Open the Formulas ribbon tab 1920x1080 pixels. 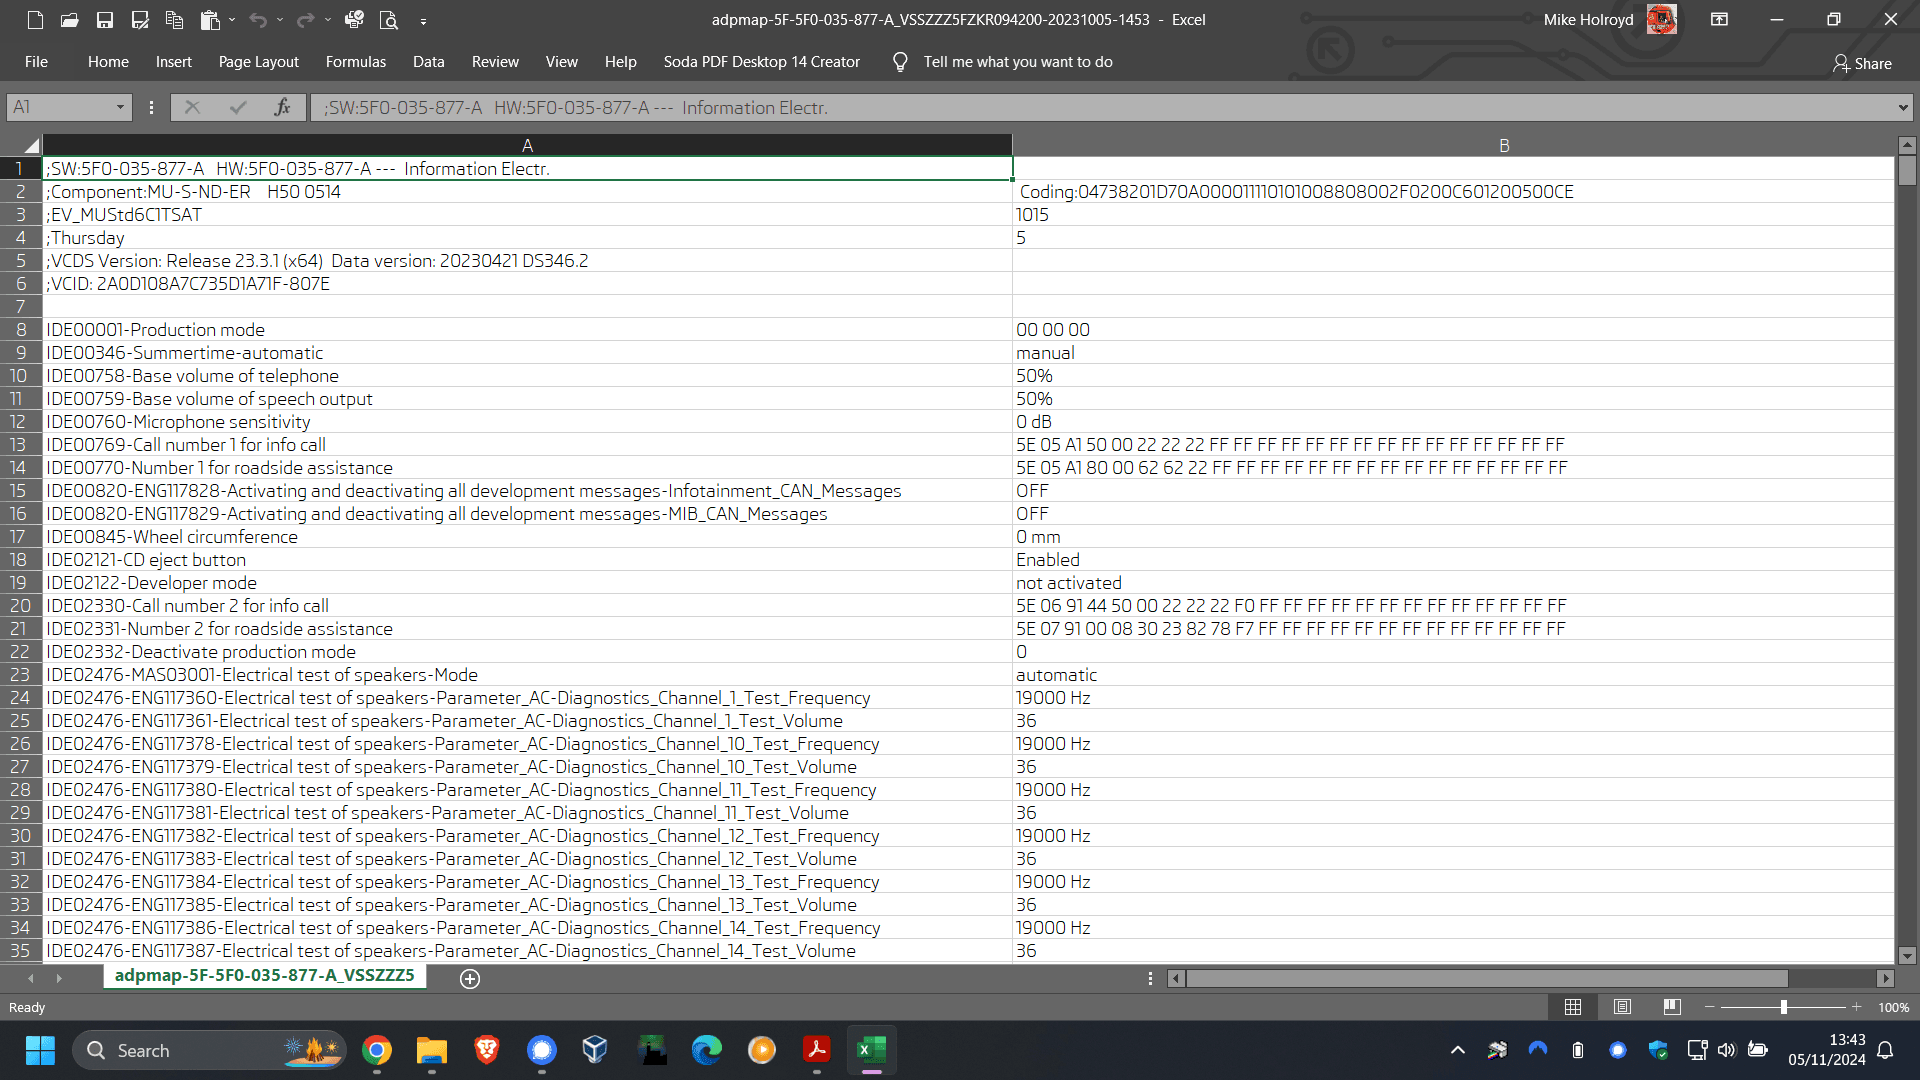coord(355,62)
